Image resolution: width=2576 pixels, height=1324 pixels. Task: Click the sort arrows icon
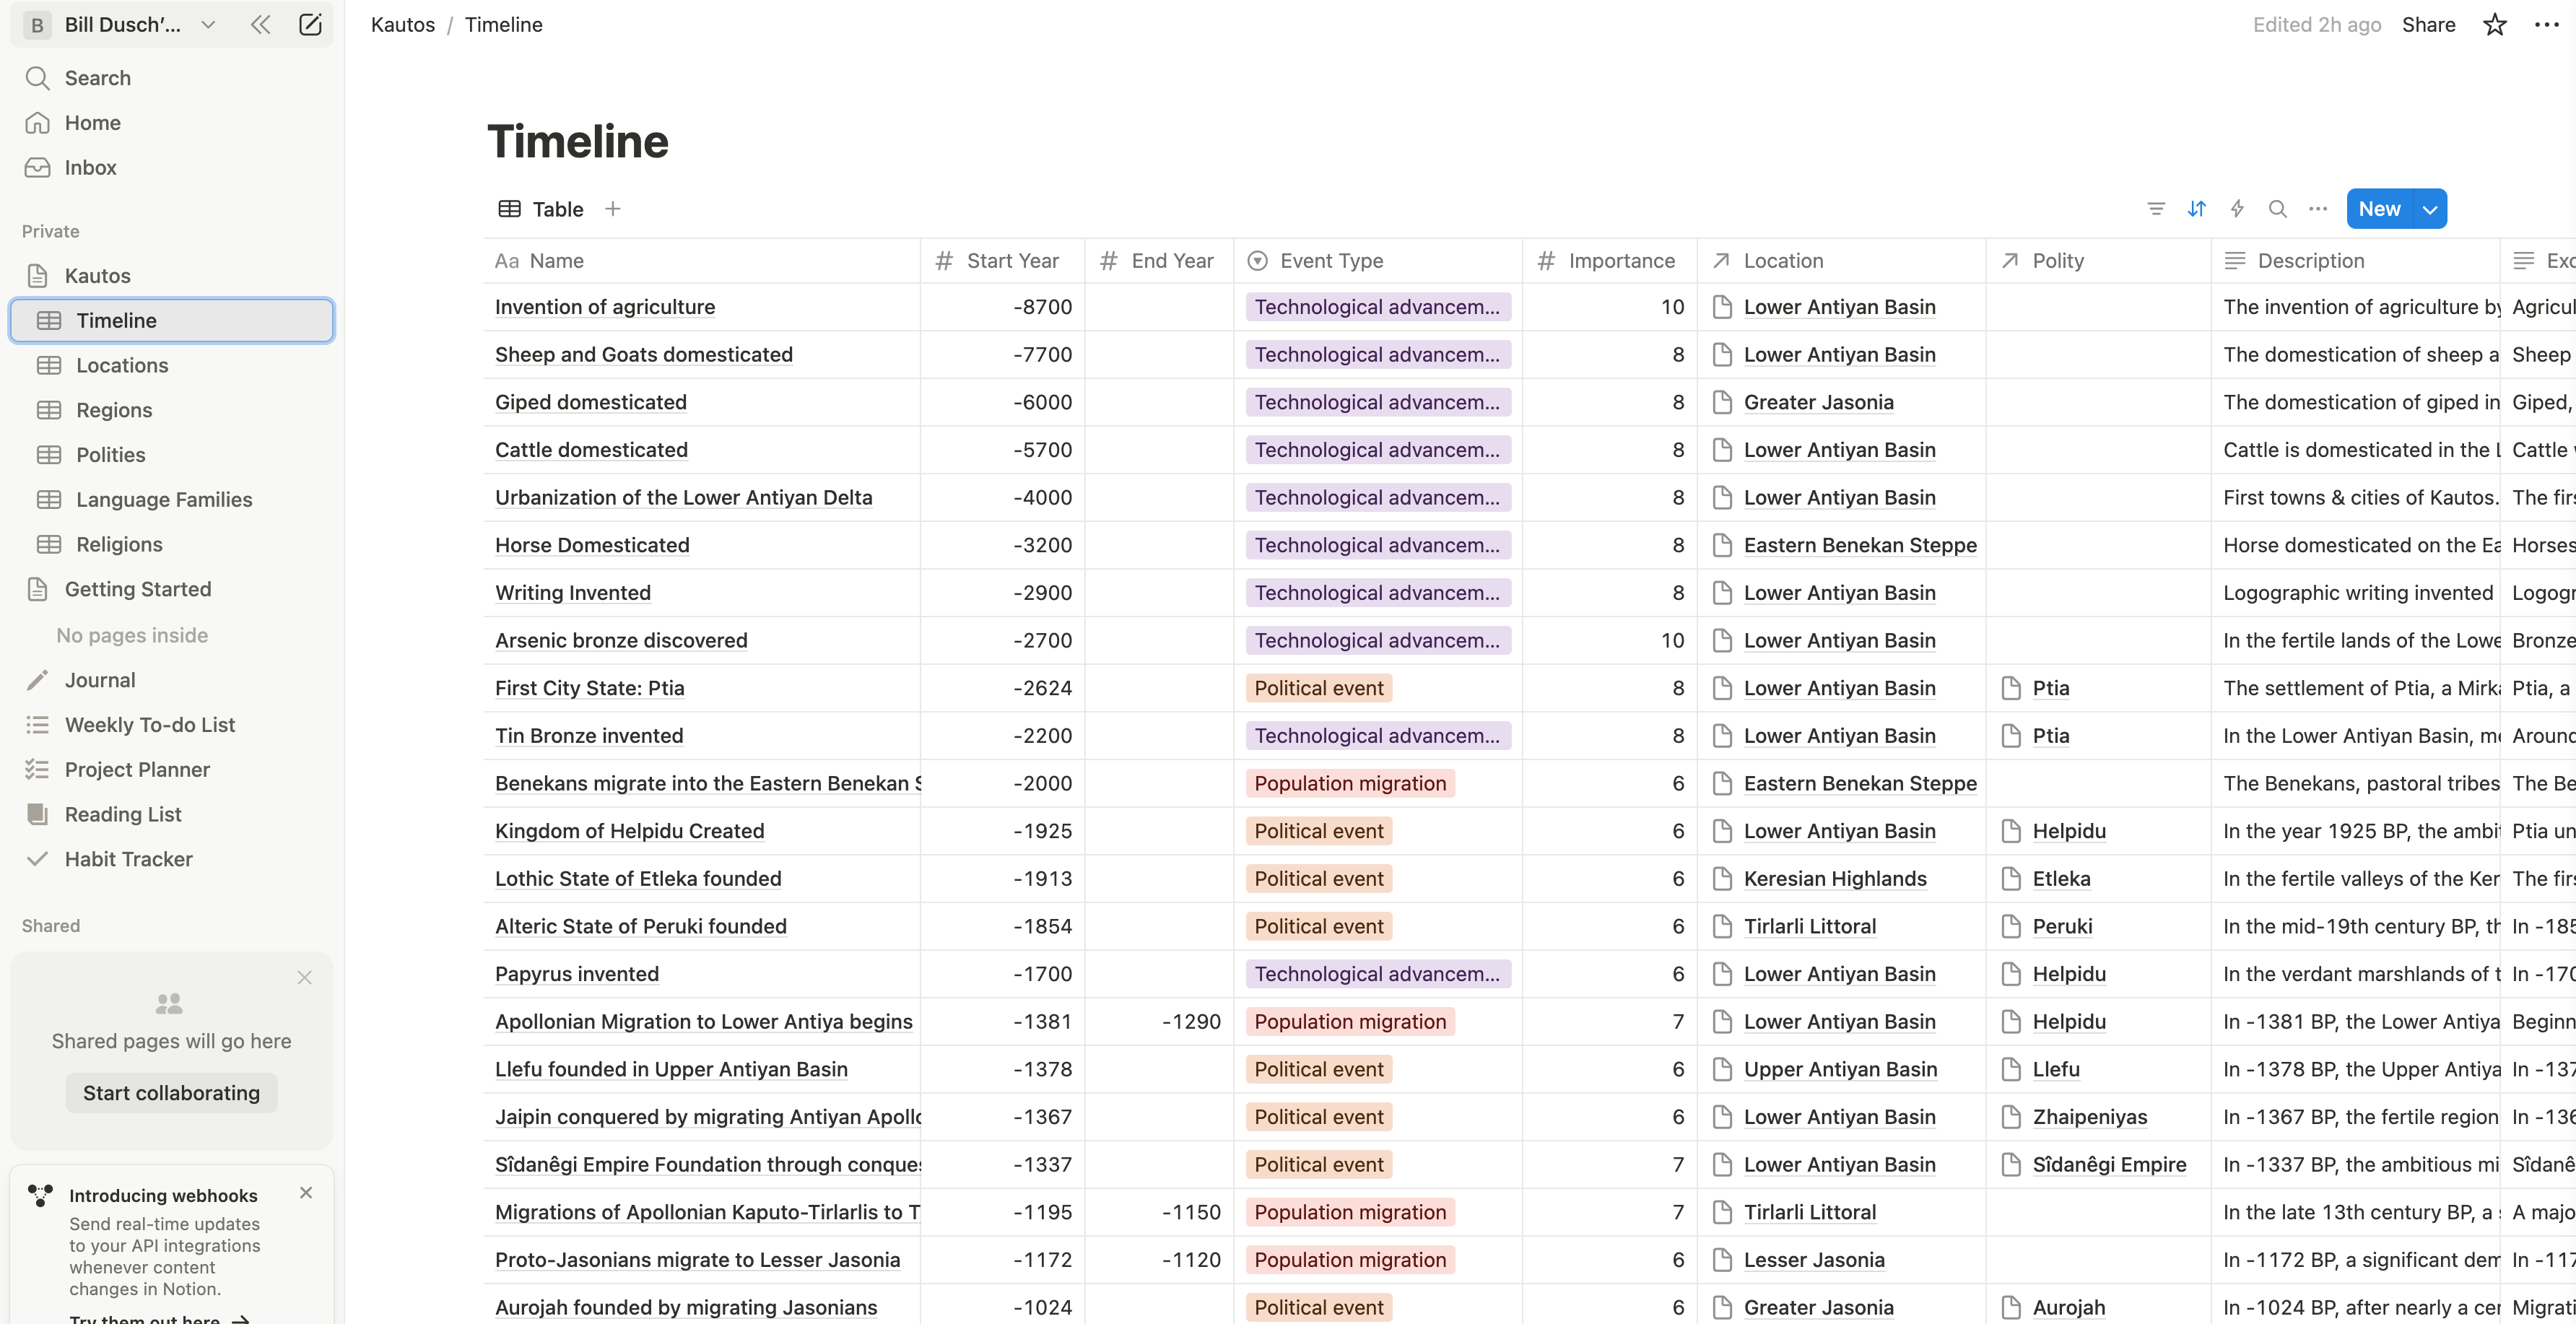click(2196, 209)
